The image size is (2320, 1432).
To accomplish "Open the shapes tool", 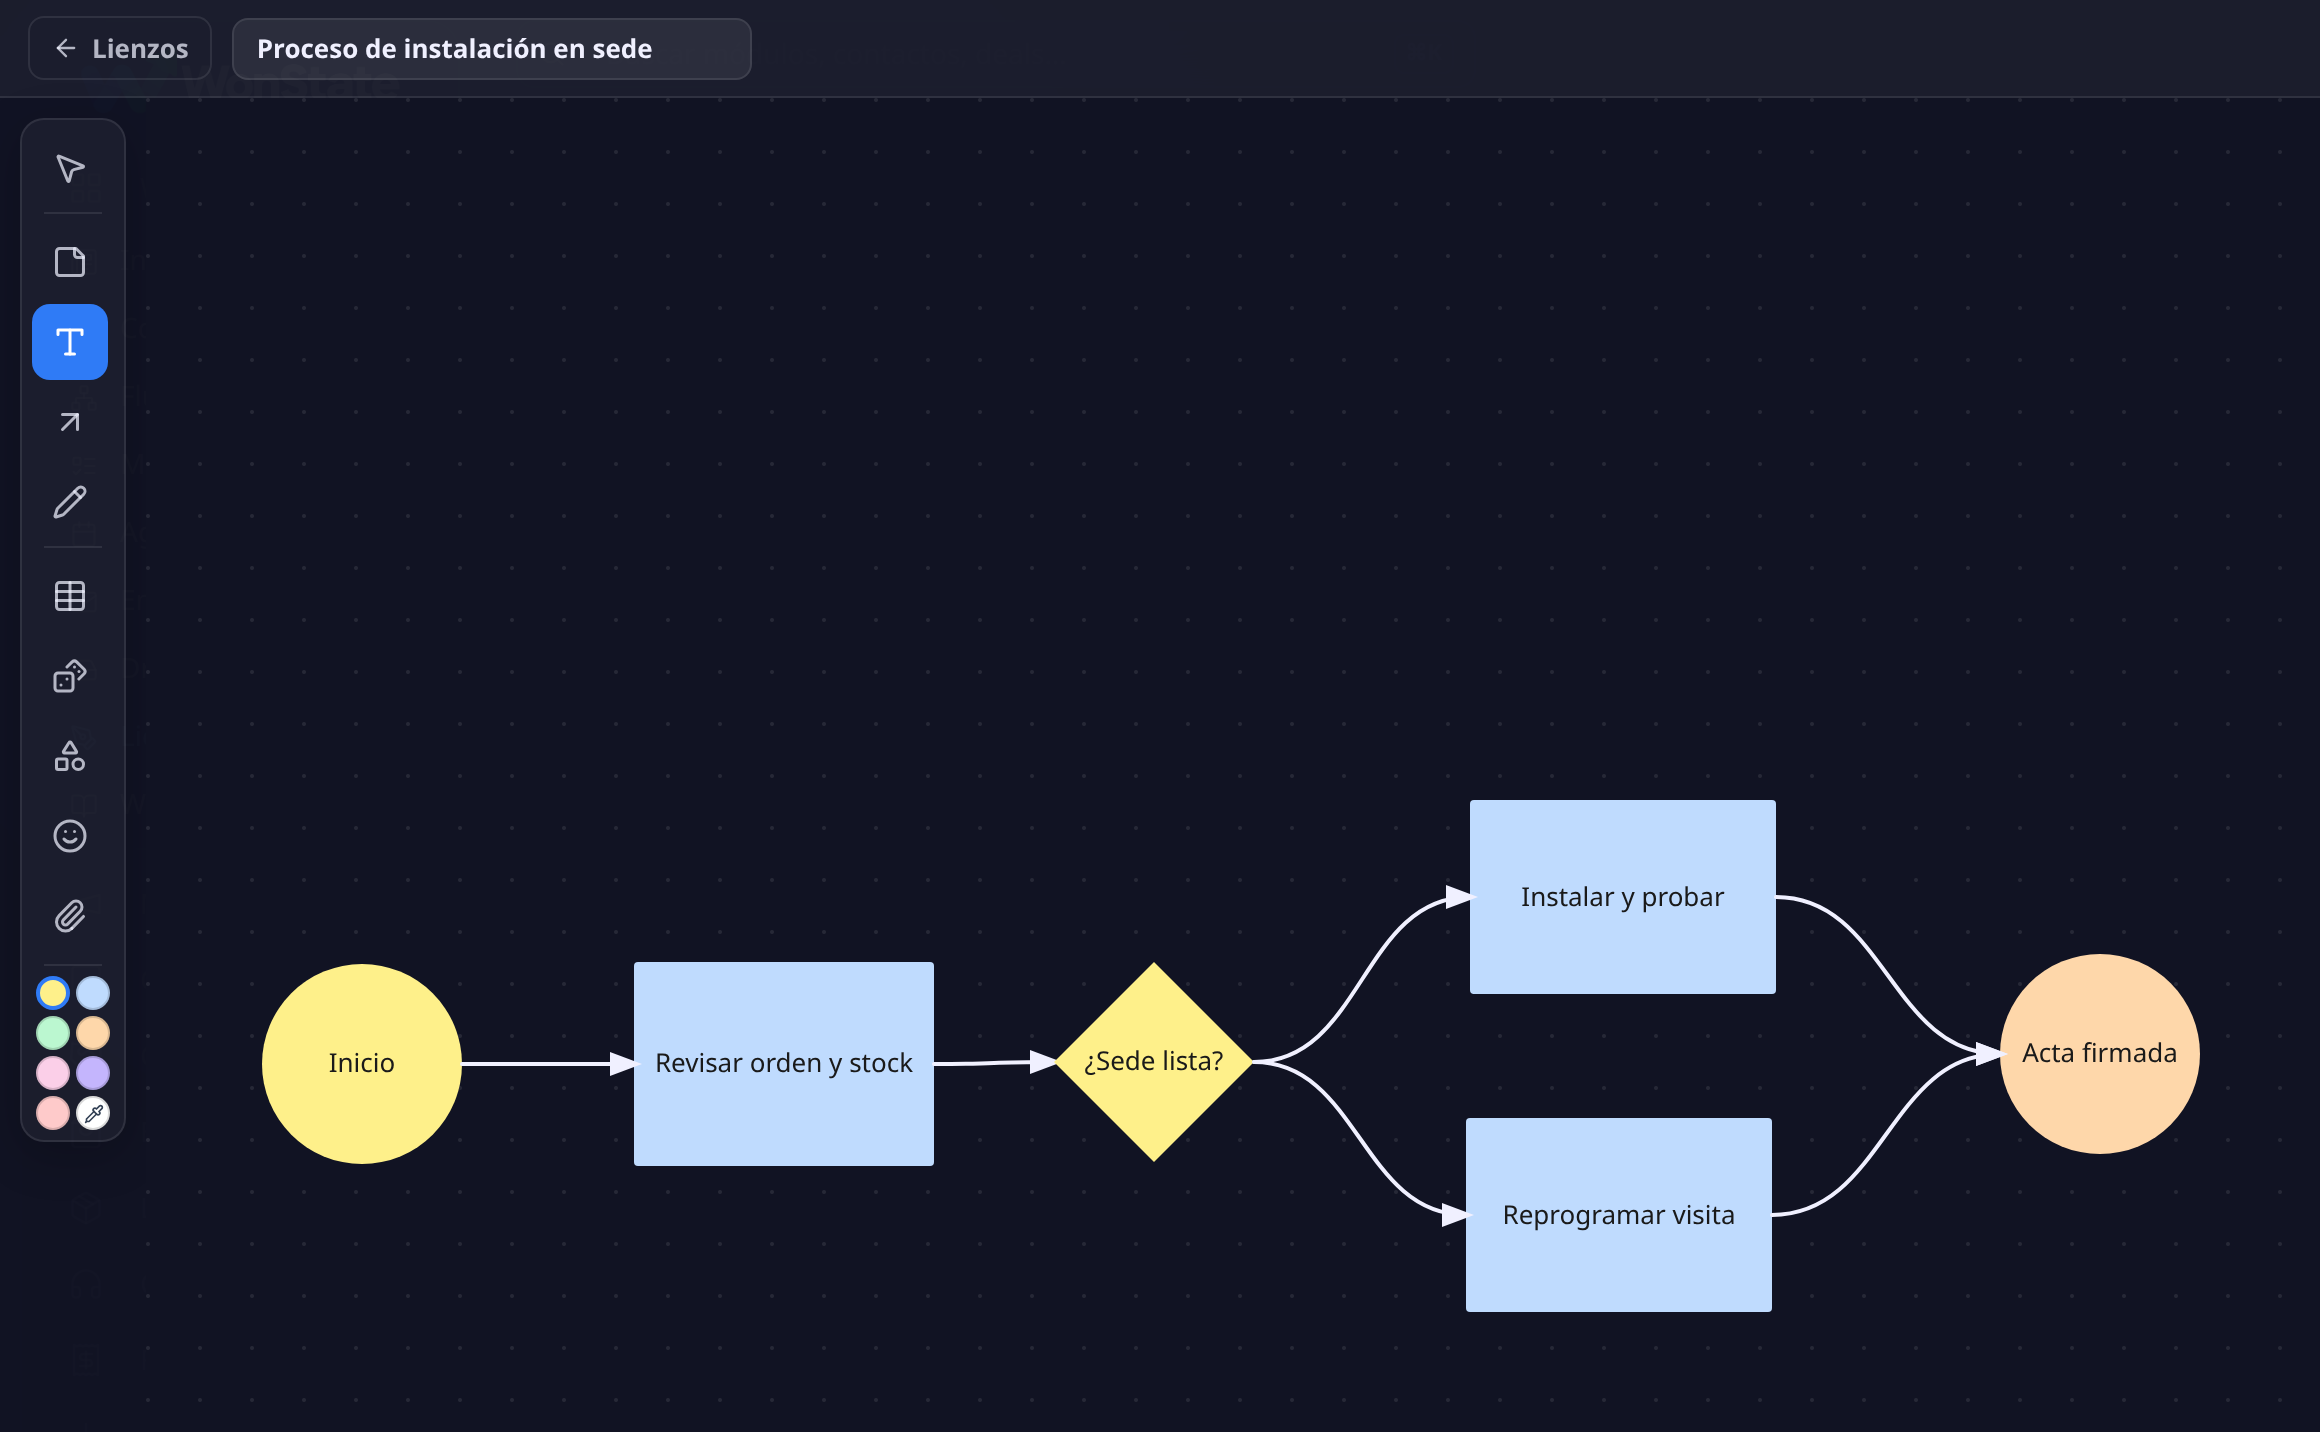I will click(x=70, y=756).
